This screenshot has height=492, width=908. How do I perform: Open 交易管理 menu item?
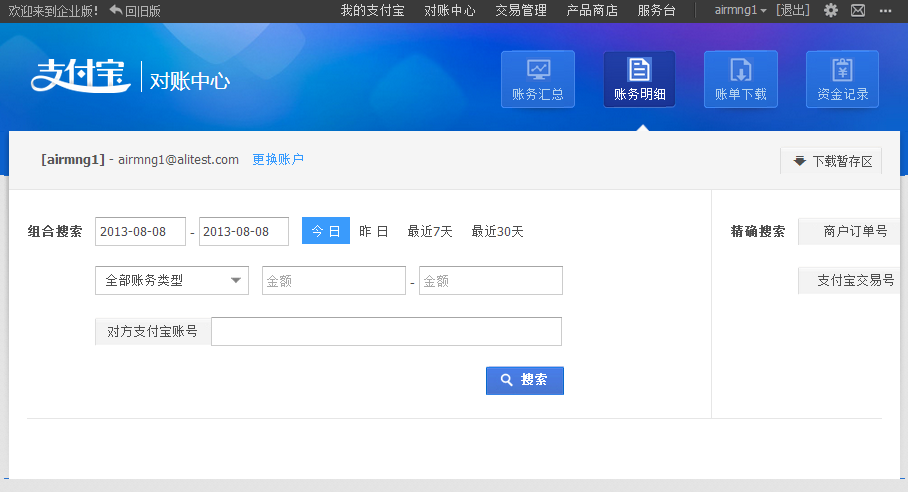(521, 10)
